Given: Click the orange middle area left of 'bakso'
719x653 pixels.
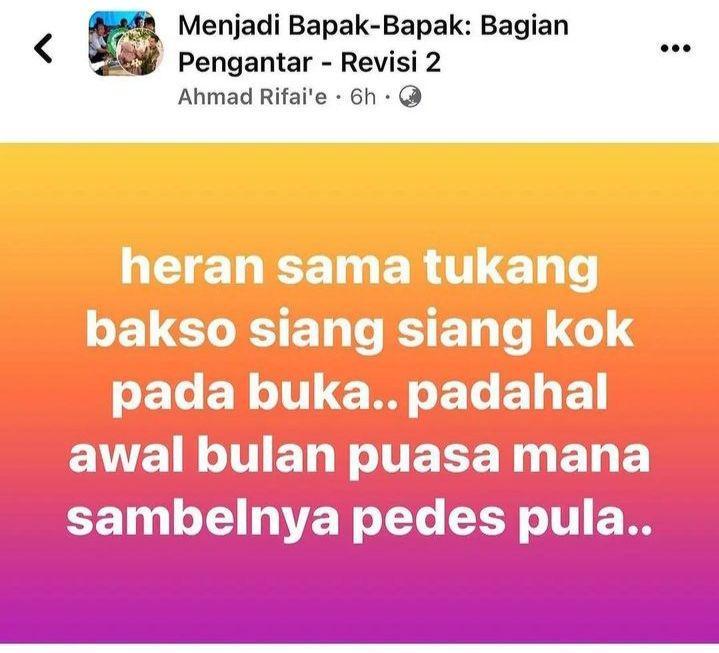Looking at the screenshot, I should point(41,332).
